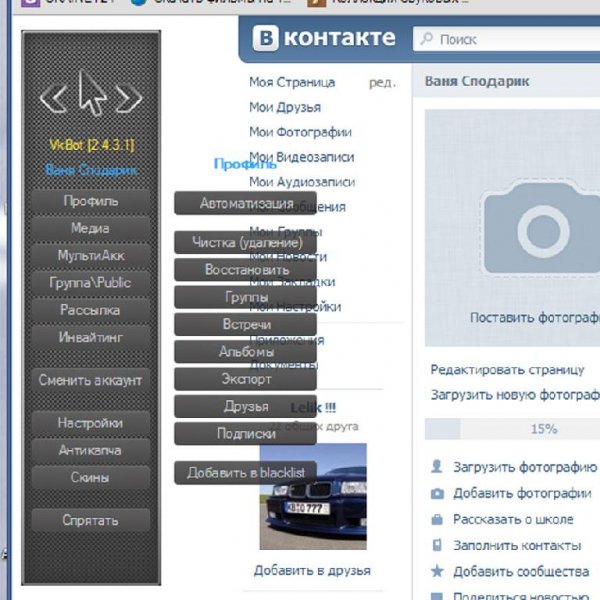Click the search magnifier icon
The image size is (600, 600).
[426, 38]
